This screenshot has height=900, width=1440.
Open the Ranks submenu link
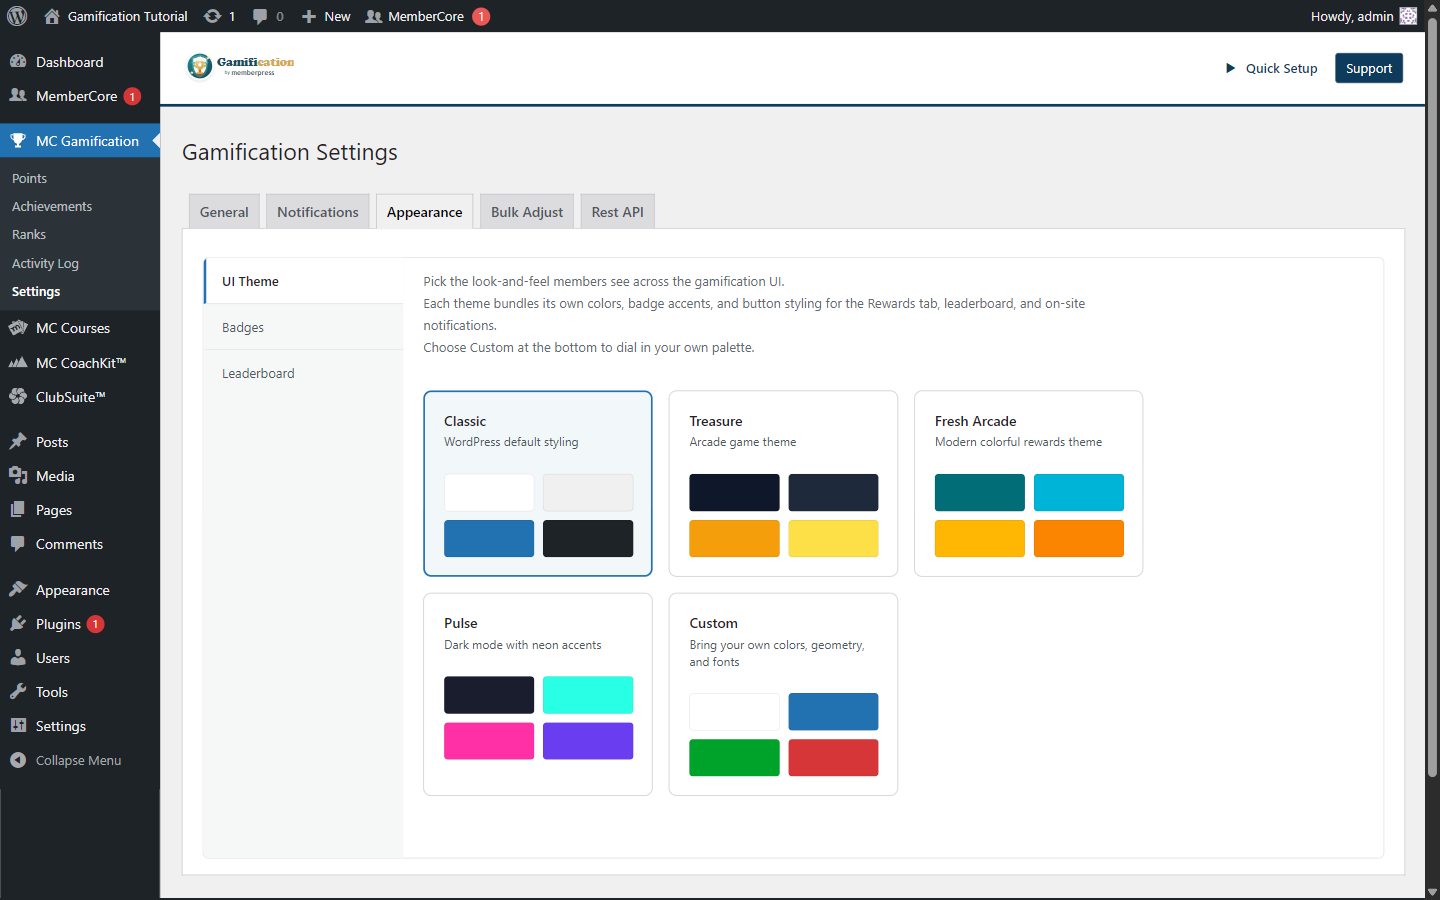pos(29,234)
